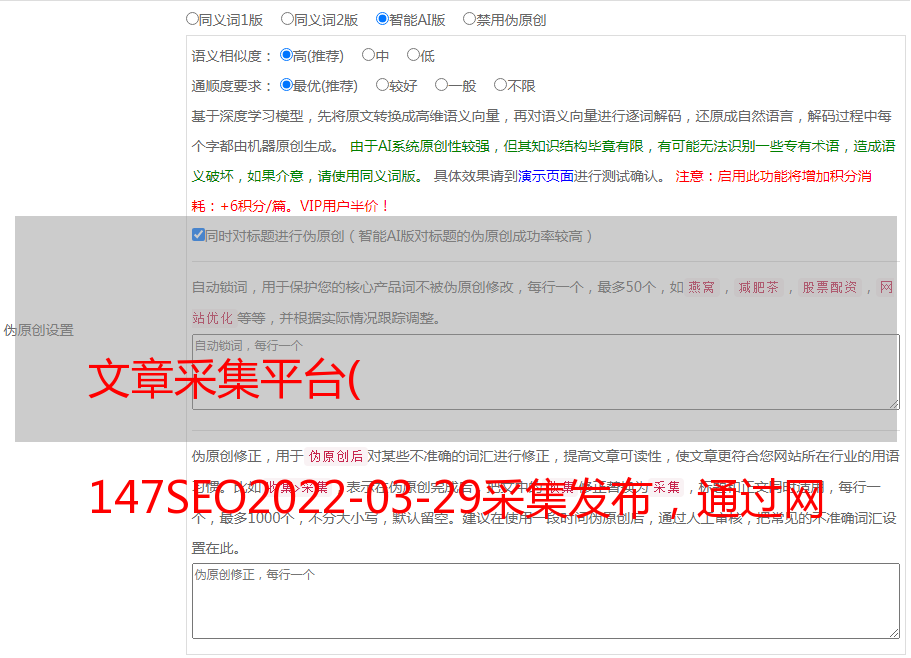The height and width of the screenshot is (658, 911).
Task: Toggle 同时对标题进行伪原创 checkbox
Action: point(198,235)
